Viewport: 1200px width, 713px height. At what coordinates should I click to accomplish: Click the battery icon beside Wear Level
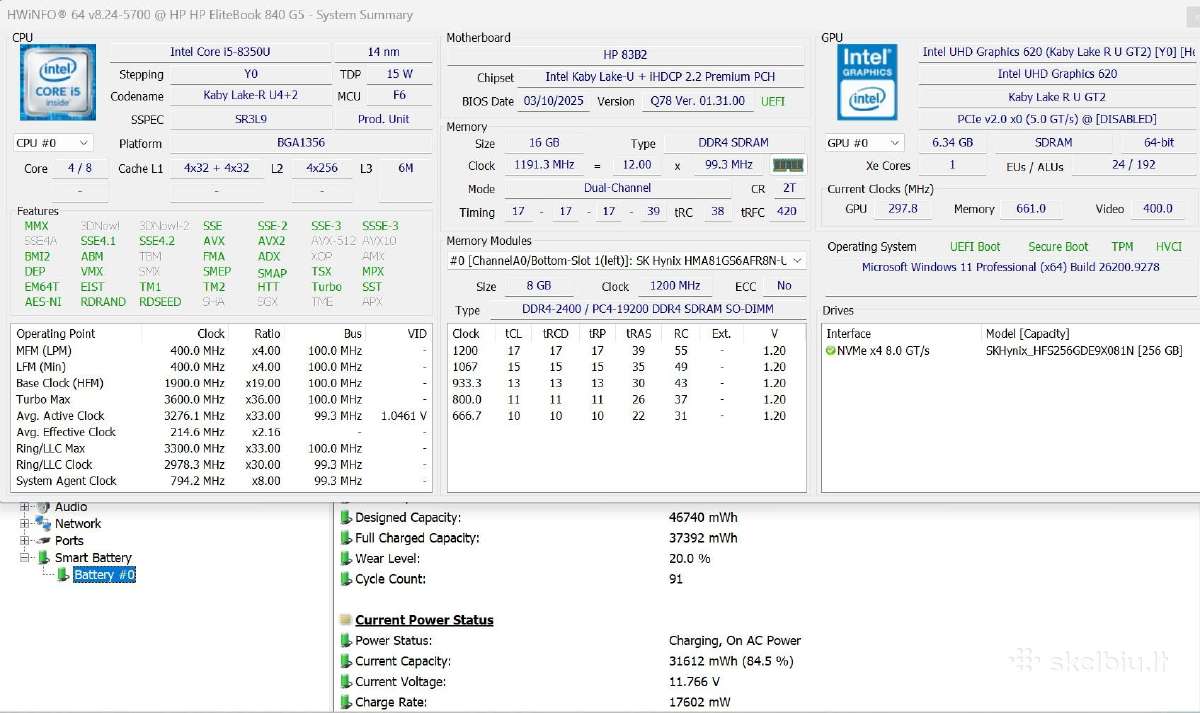346,559
